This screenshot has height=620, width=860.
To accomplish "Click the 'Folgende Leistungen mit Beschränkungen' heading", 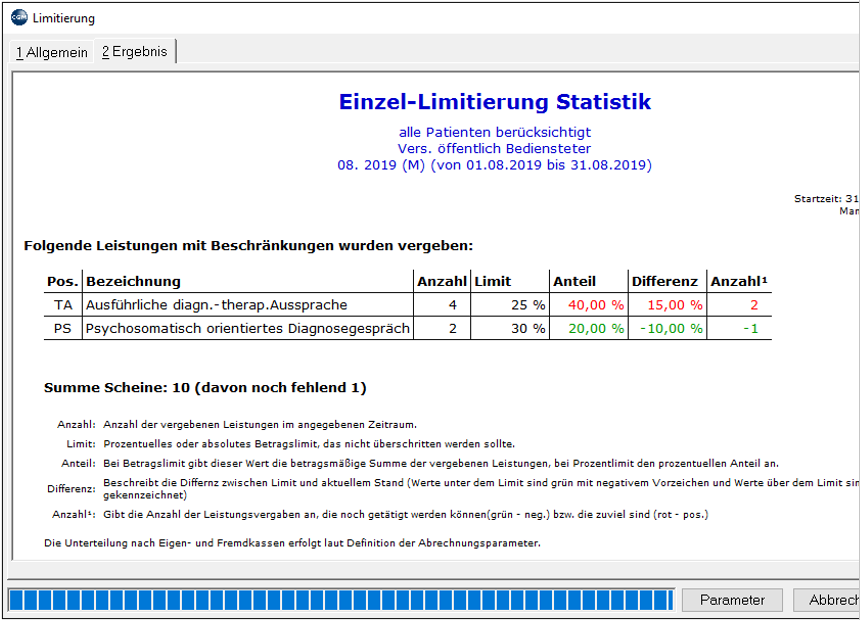I will pyautogui.click(x=248, y=245).
